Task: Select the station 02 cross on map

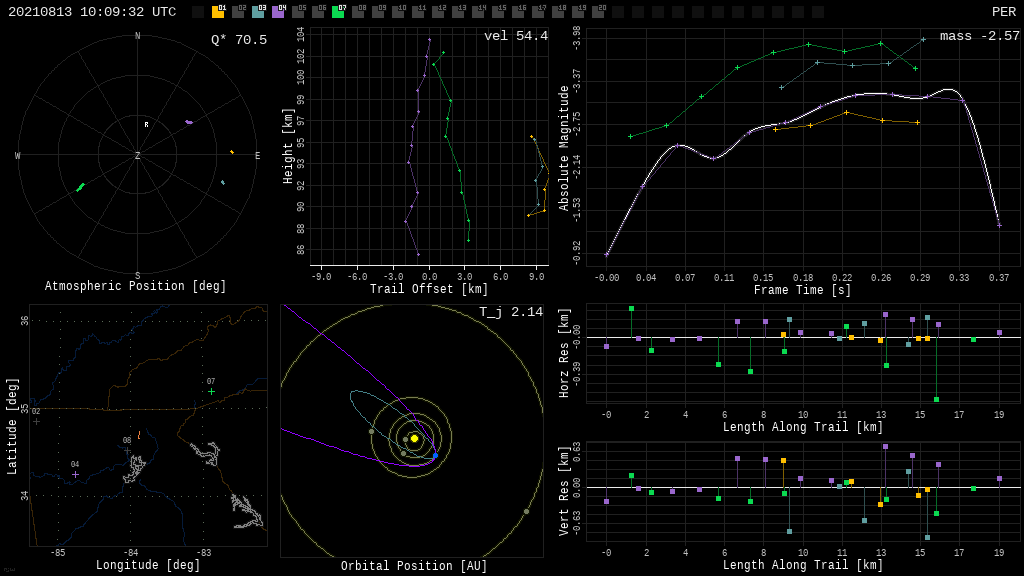Action: tap(36, 421)
